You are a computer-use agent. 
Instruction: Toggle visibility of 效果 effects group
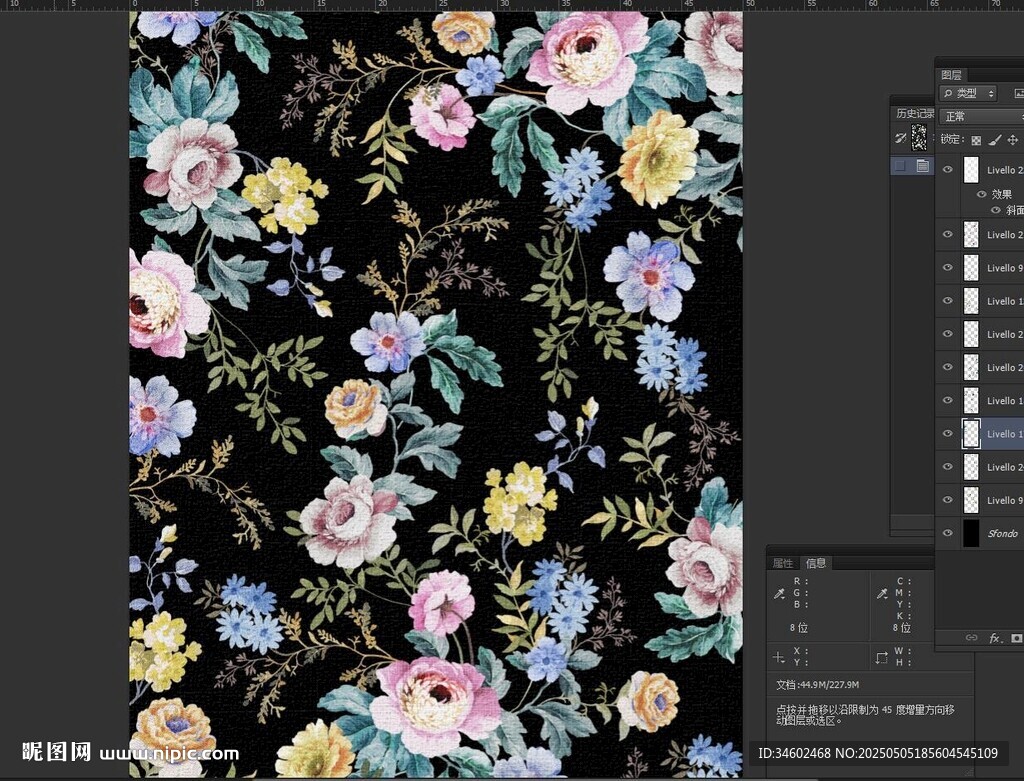(981, 194)
